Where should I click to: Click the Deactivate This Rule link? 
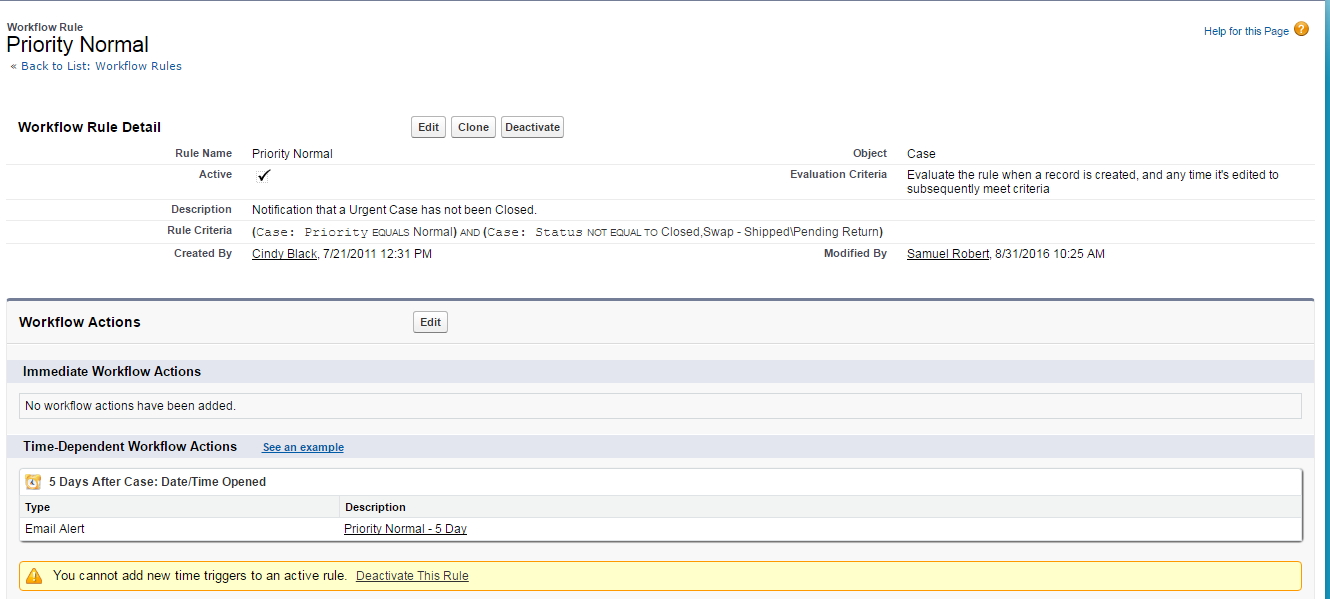click(x=412, y=576)
